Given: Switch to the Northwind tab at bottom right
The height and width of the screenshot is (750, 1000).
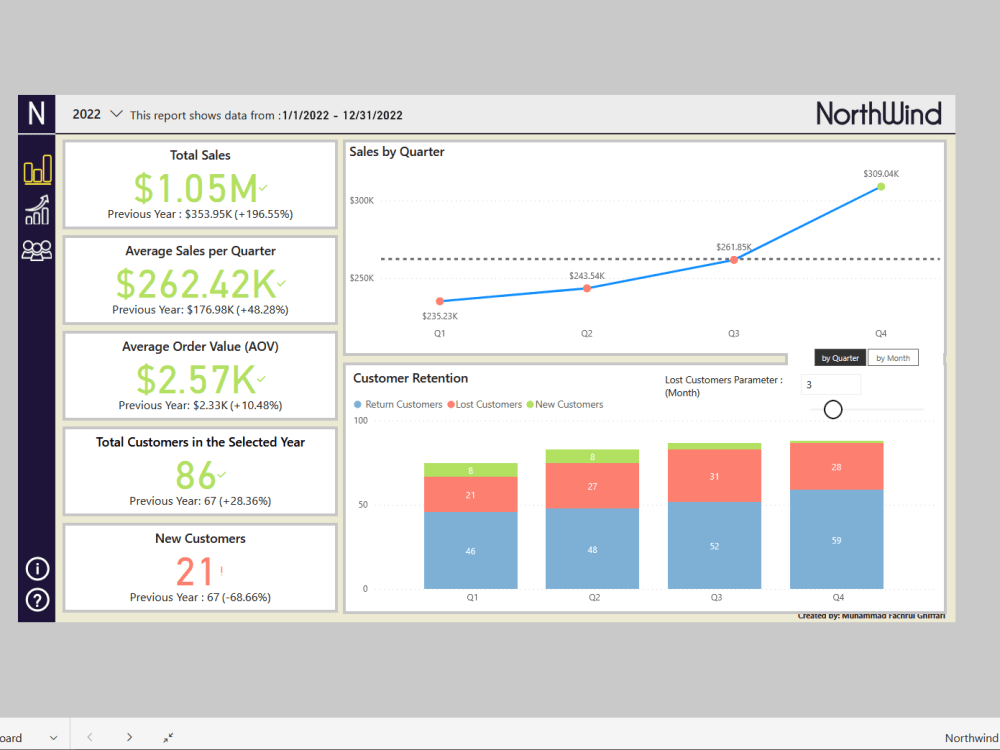Looking at the screenshot, I should 969,737.
